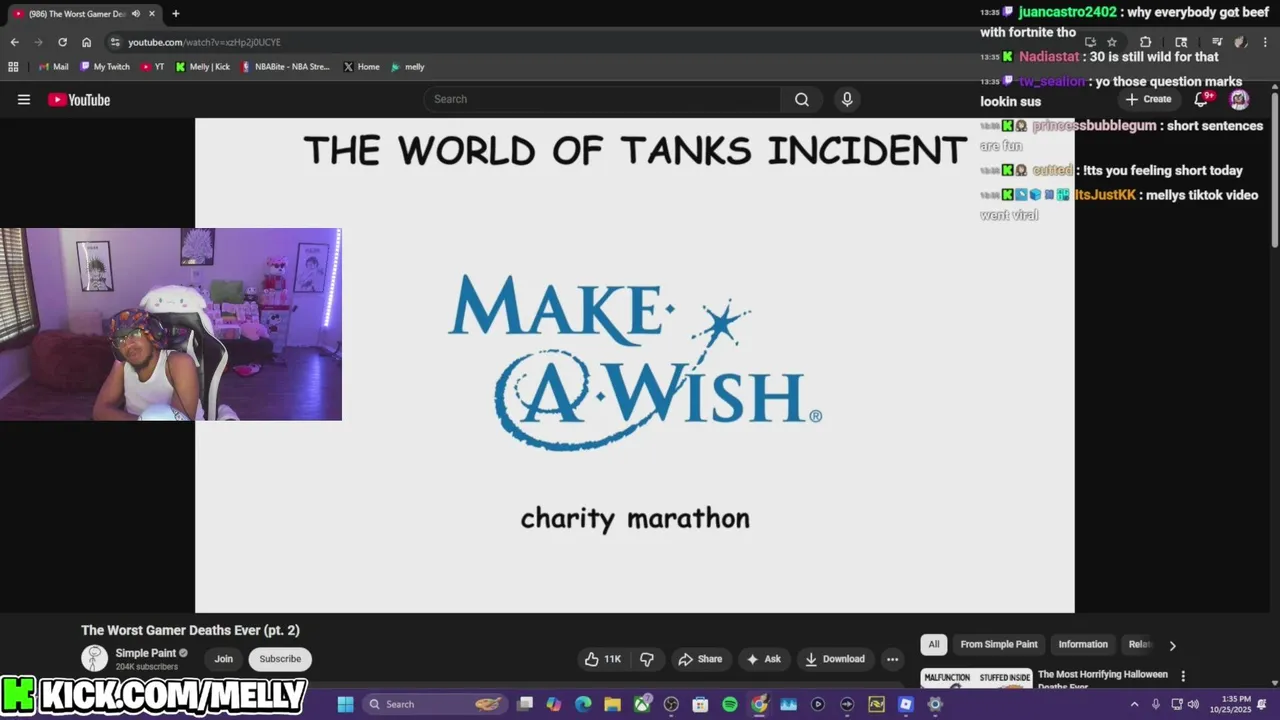Image resolution: width=1280 pixels, height=720 pixels.
Task: Open Microsoft Store from the taskbar
Action: pyautogui.click(x=700, y=704)
